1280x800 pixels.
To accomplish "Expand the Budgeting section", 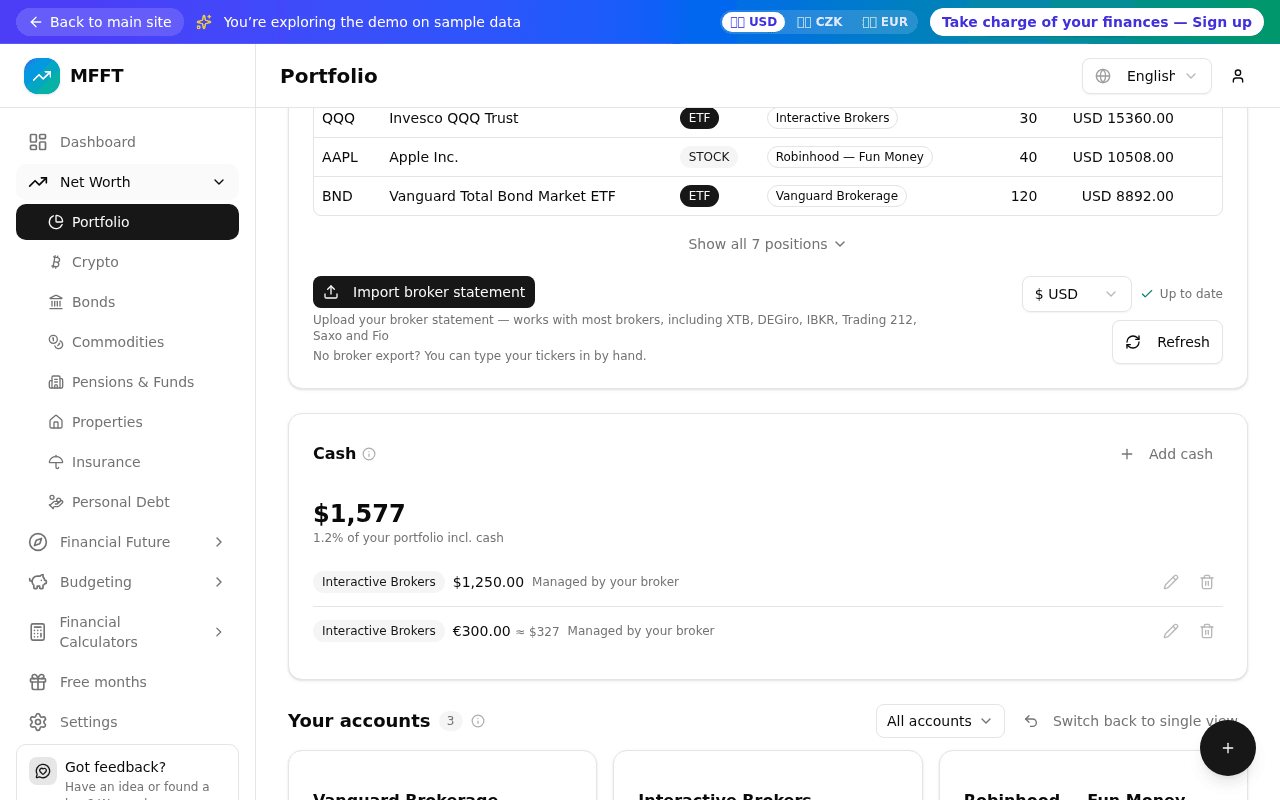I will point(127,582).
